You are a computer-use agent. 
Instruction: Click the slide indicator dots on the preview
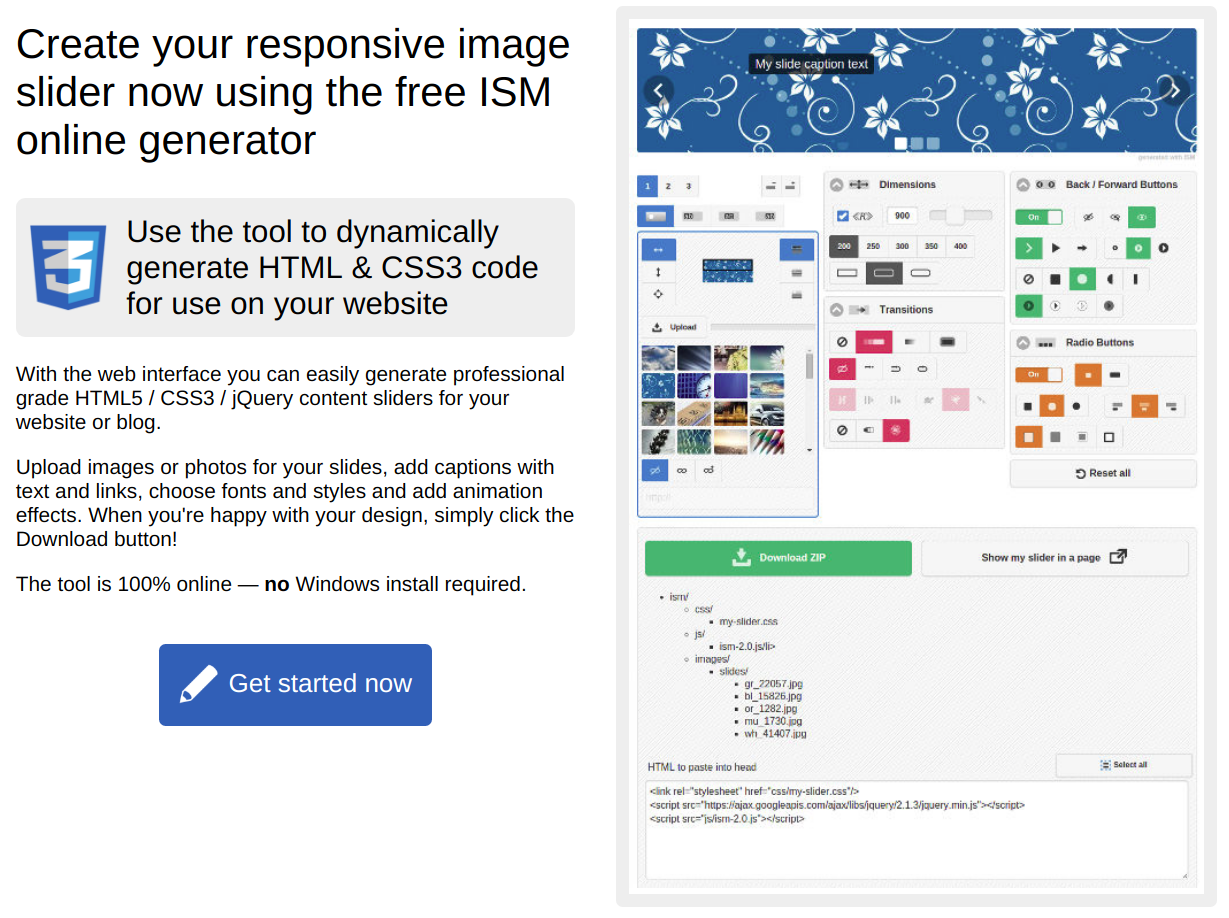[x=917, y=144]
